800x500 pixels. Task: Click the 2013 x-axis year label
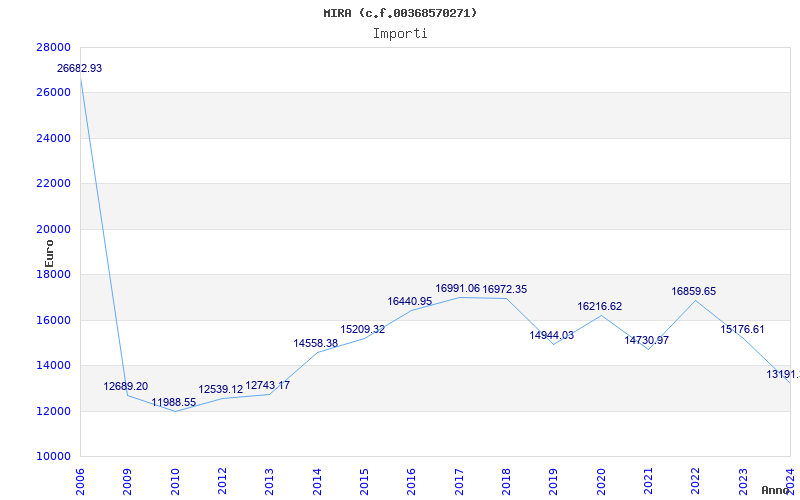[270, 481]
